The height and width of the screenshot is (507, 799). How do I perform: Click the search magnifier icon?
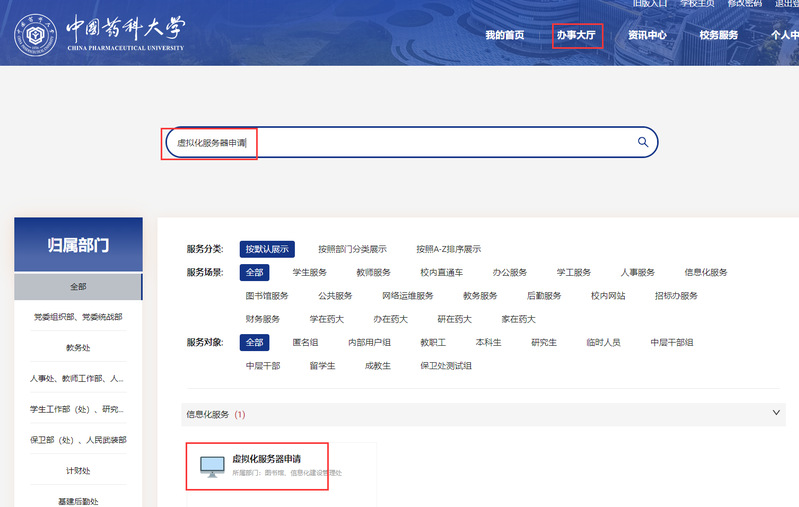click(x=643, y=142)
